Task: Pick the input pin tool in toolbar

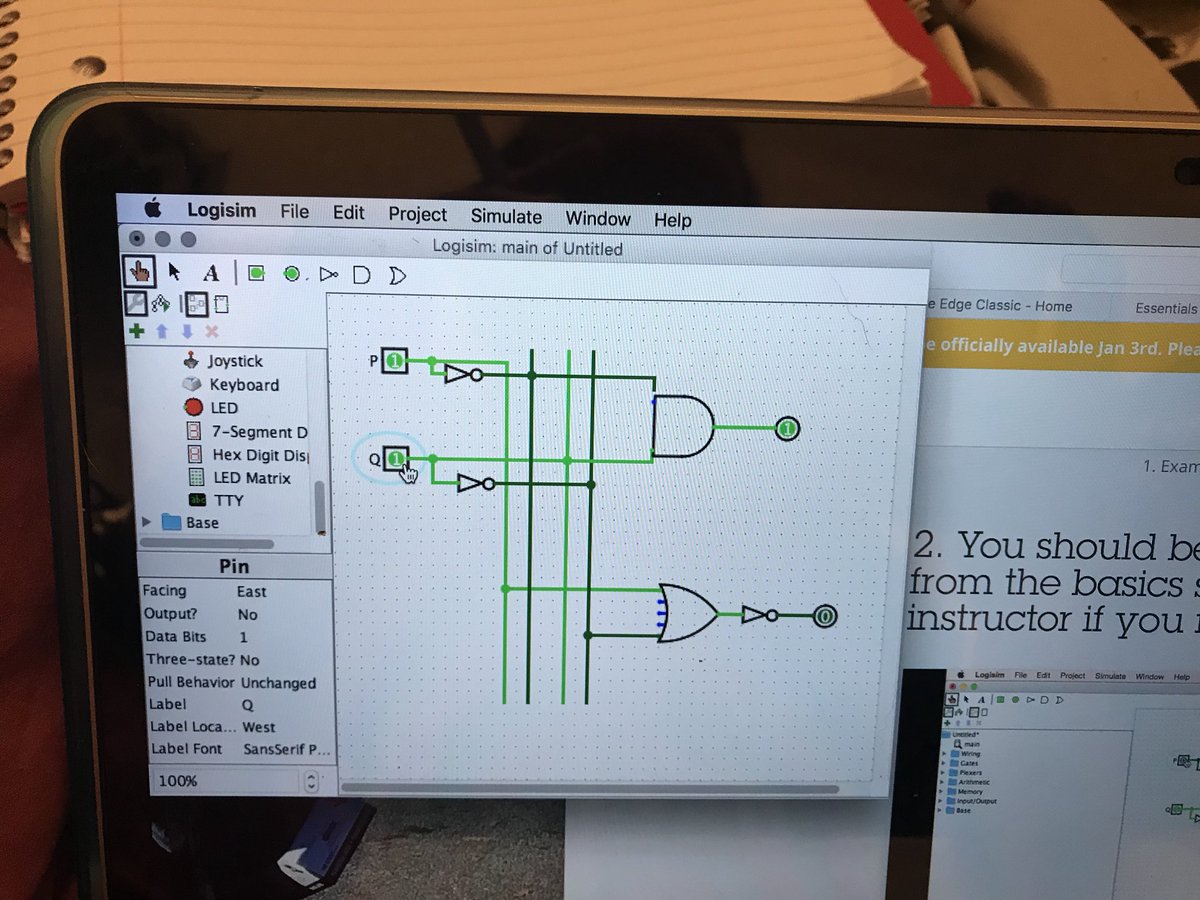Action: point(256,272)
